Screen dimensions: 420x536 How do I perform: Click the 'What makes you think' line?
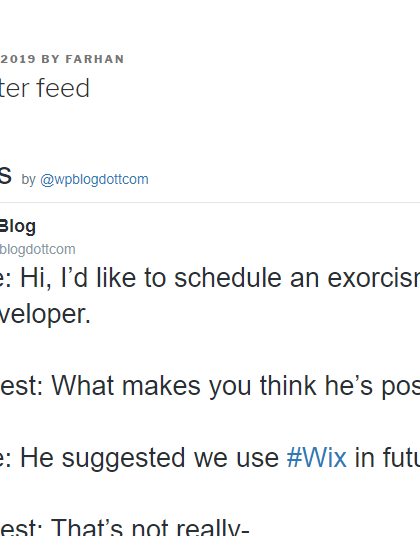210,386
